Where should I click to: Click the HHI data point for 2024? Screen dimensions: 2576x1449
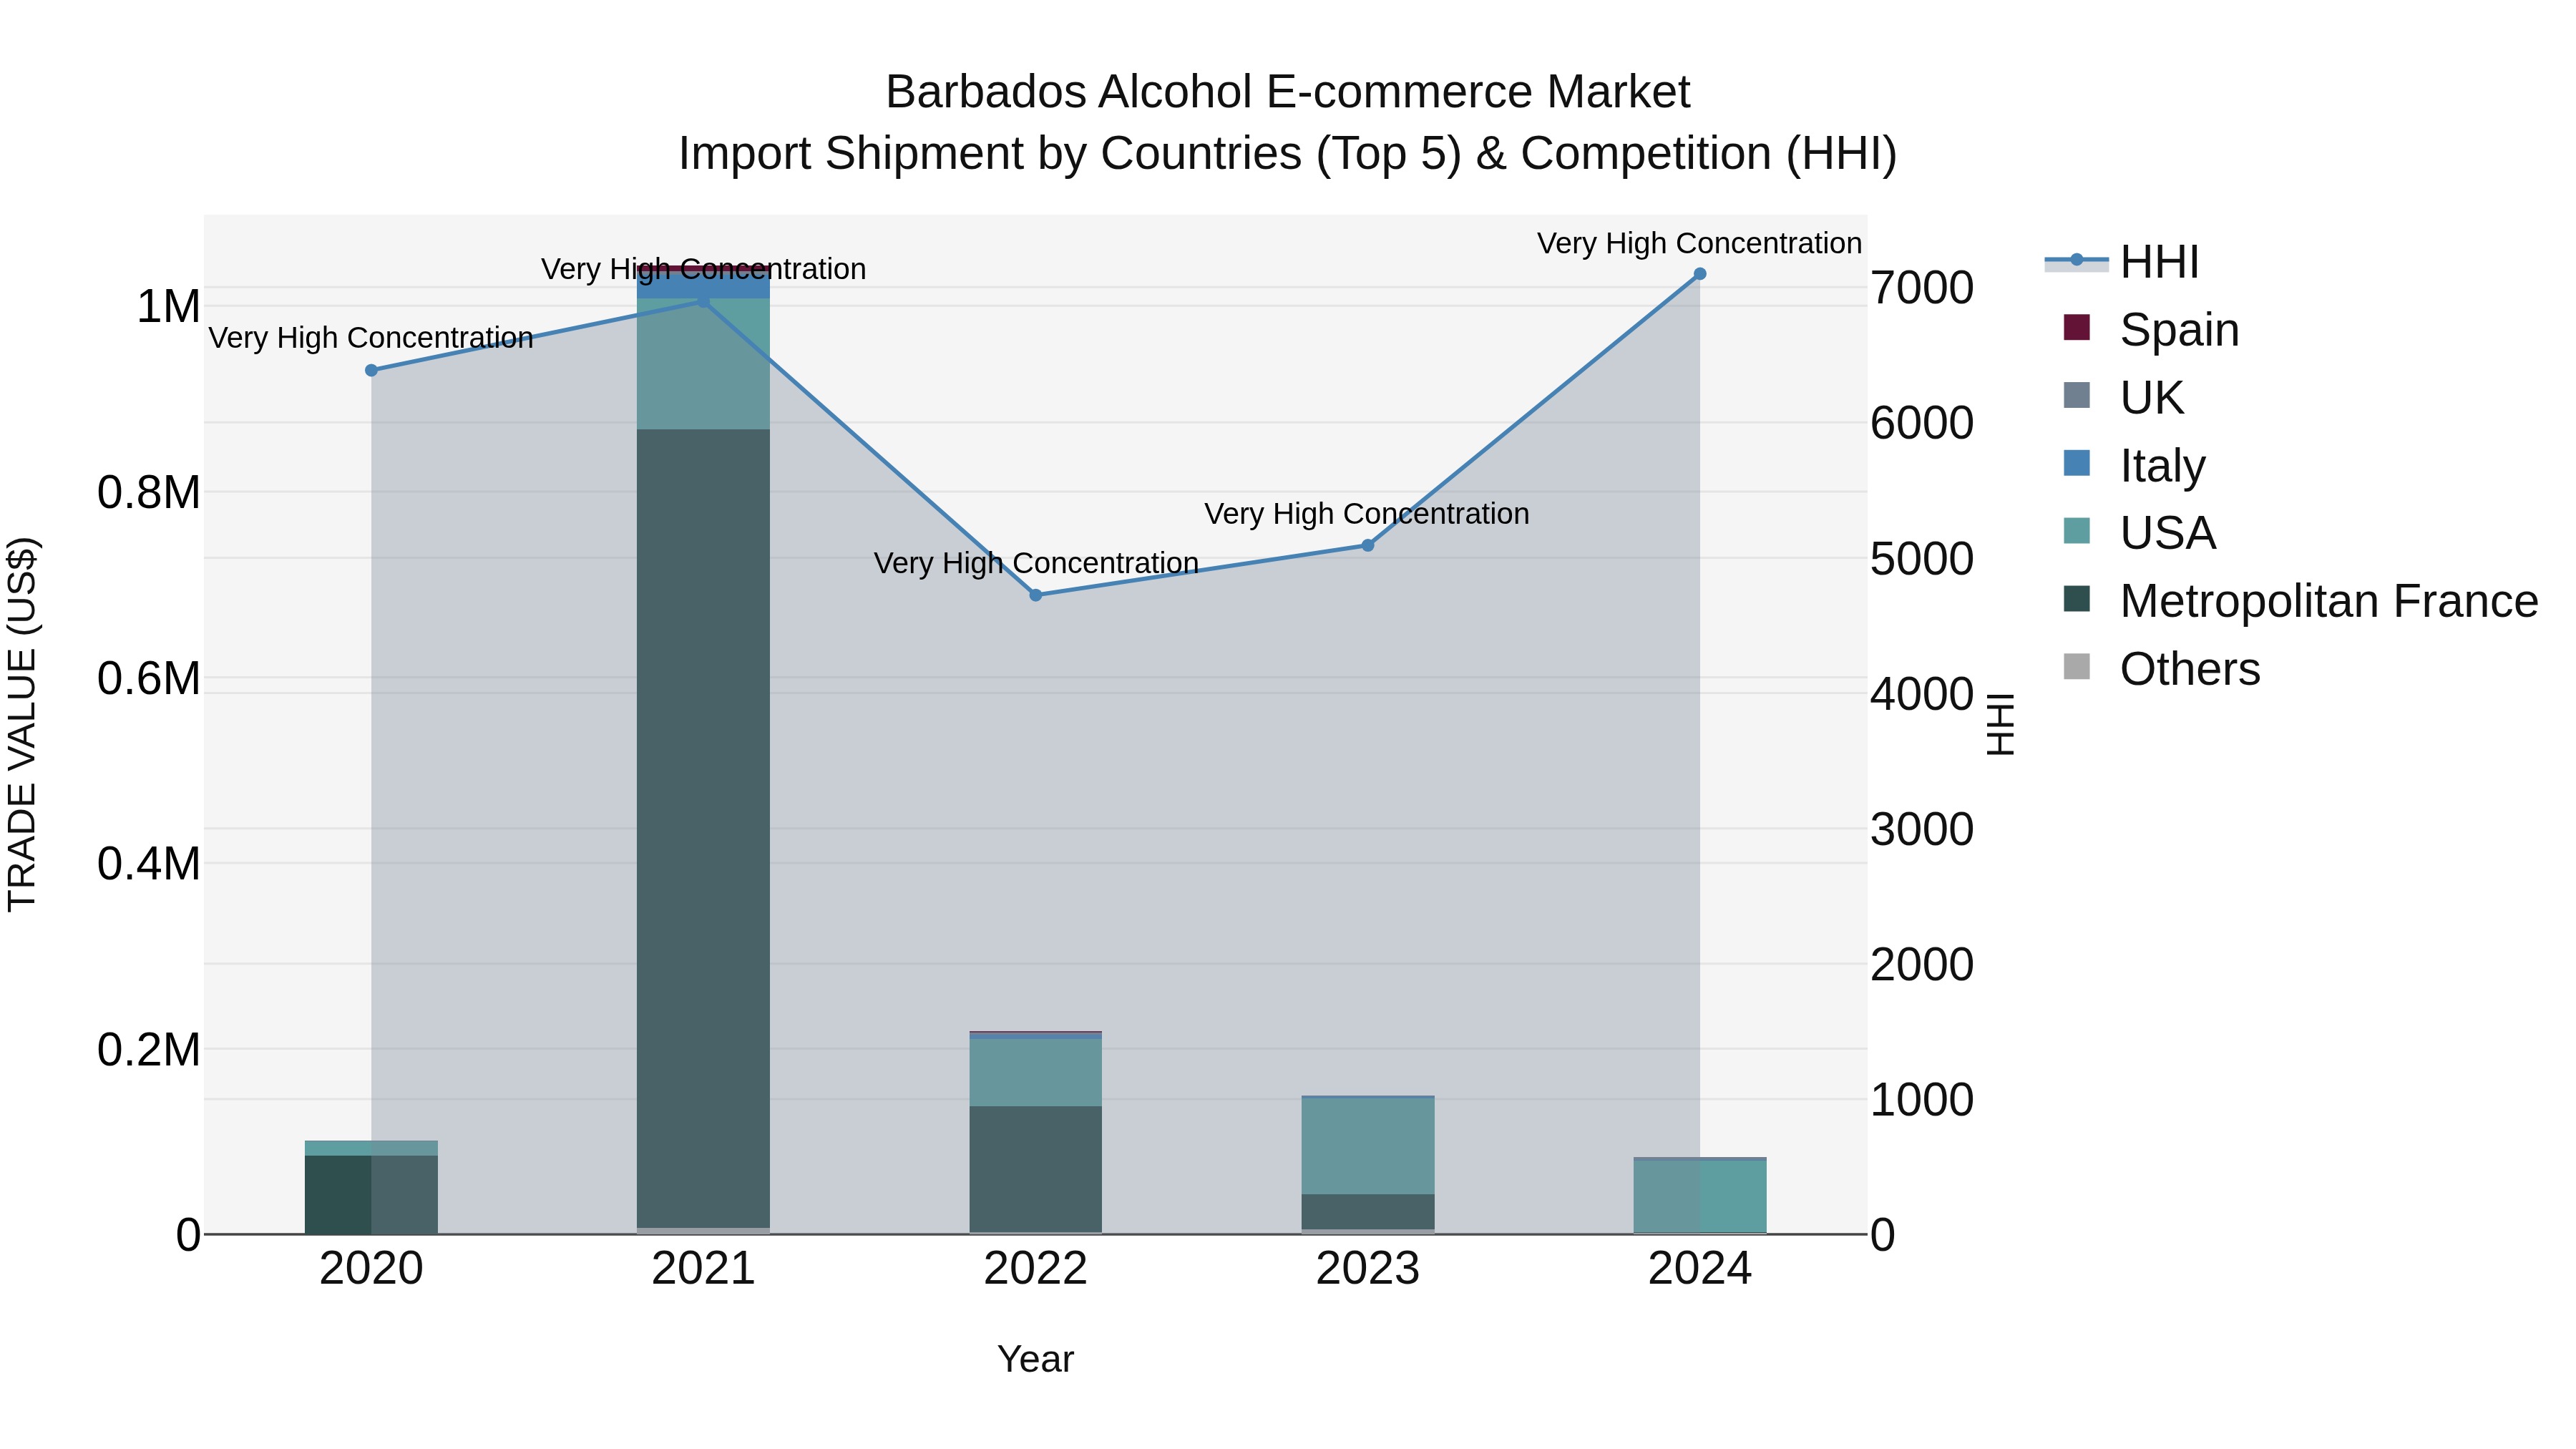pyautogui.click(x=1700, y=274)
